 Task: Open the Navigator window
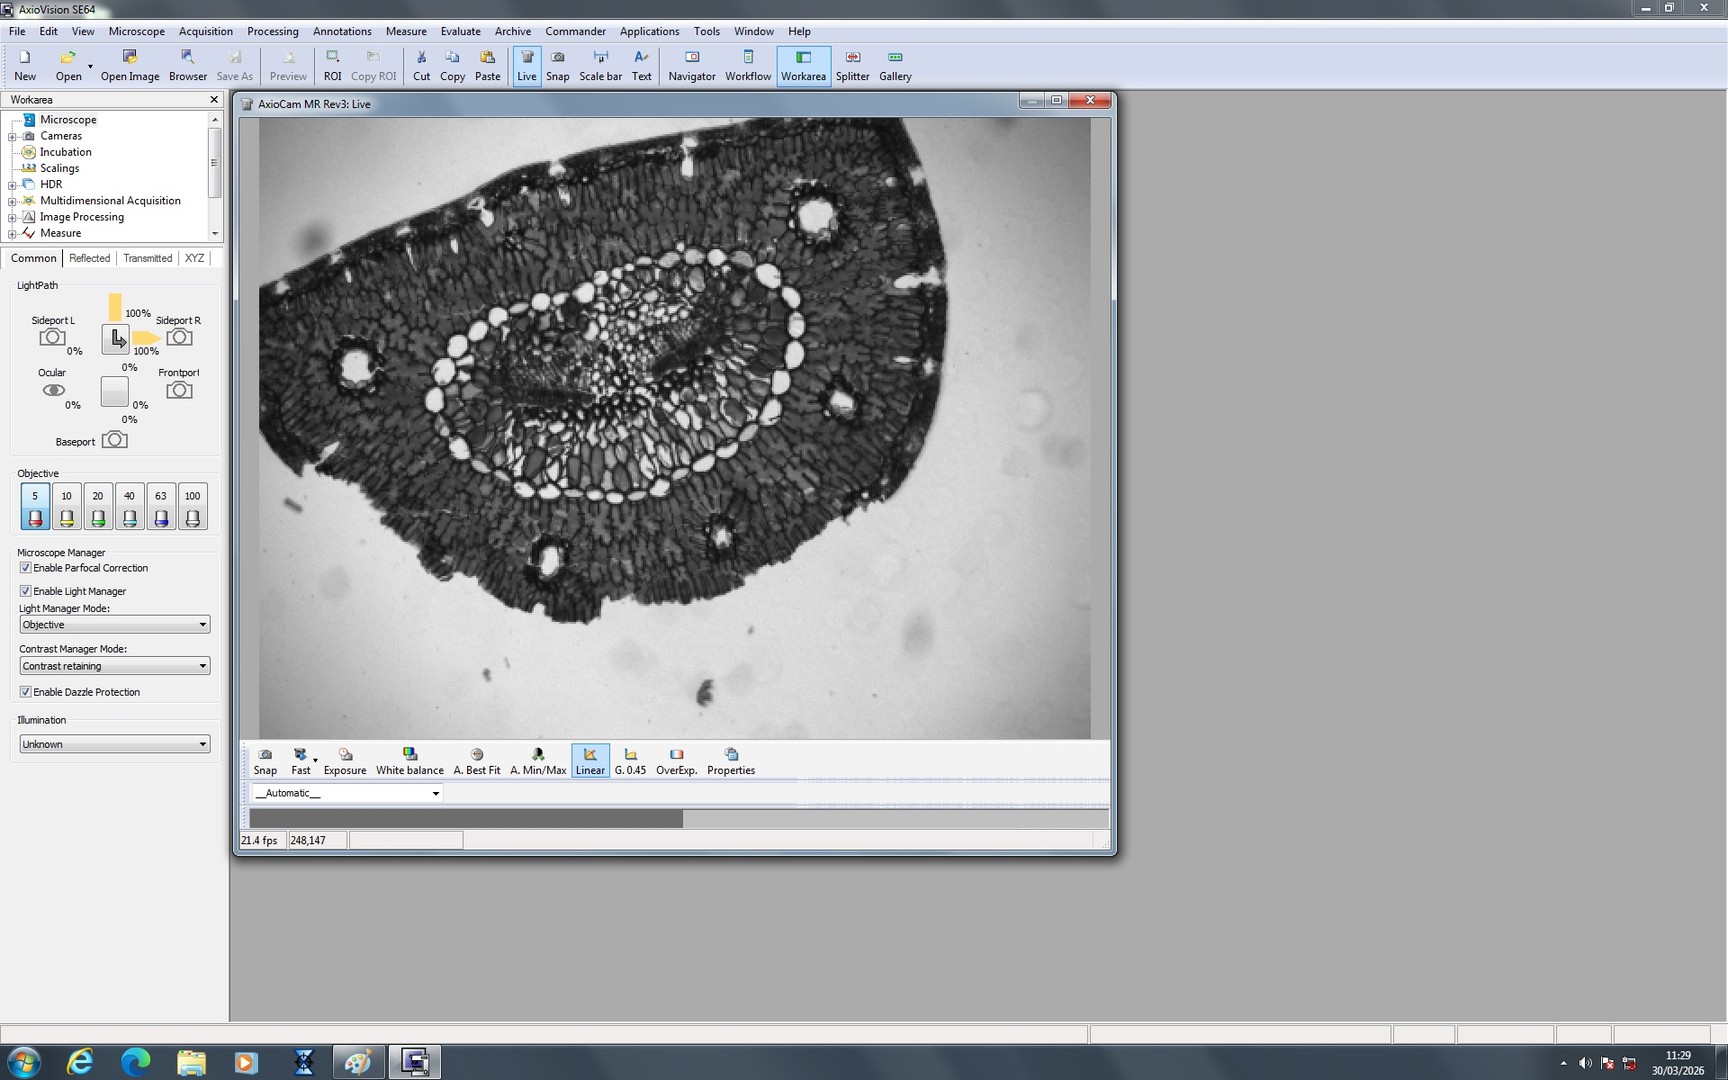click(x=691, y=66)
